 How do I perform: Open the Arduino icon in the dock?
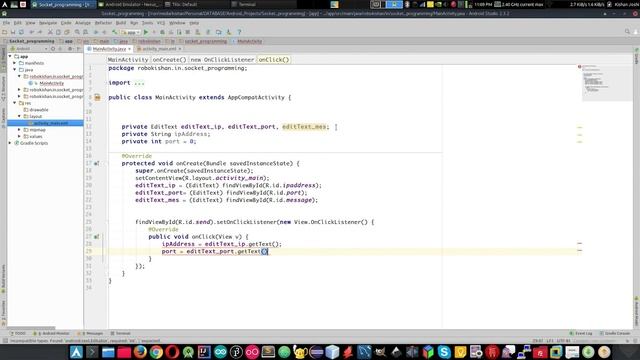(x=220, y=352)
